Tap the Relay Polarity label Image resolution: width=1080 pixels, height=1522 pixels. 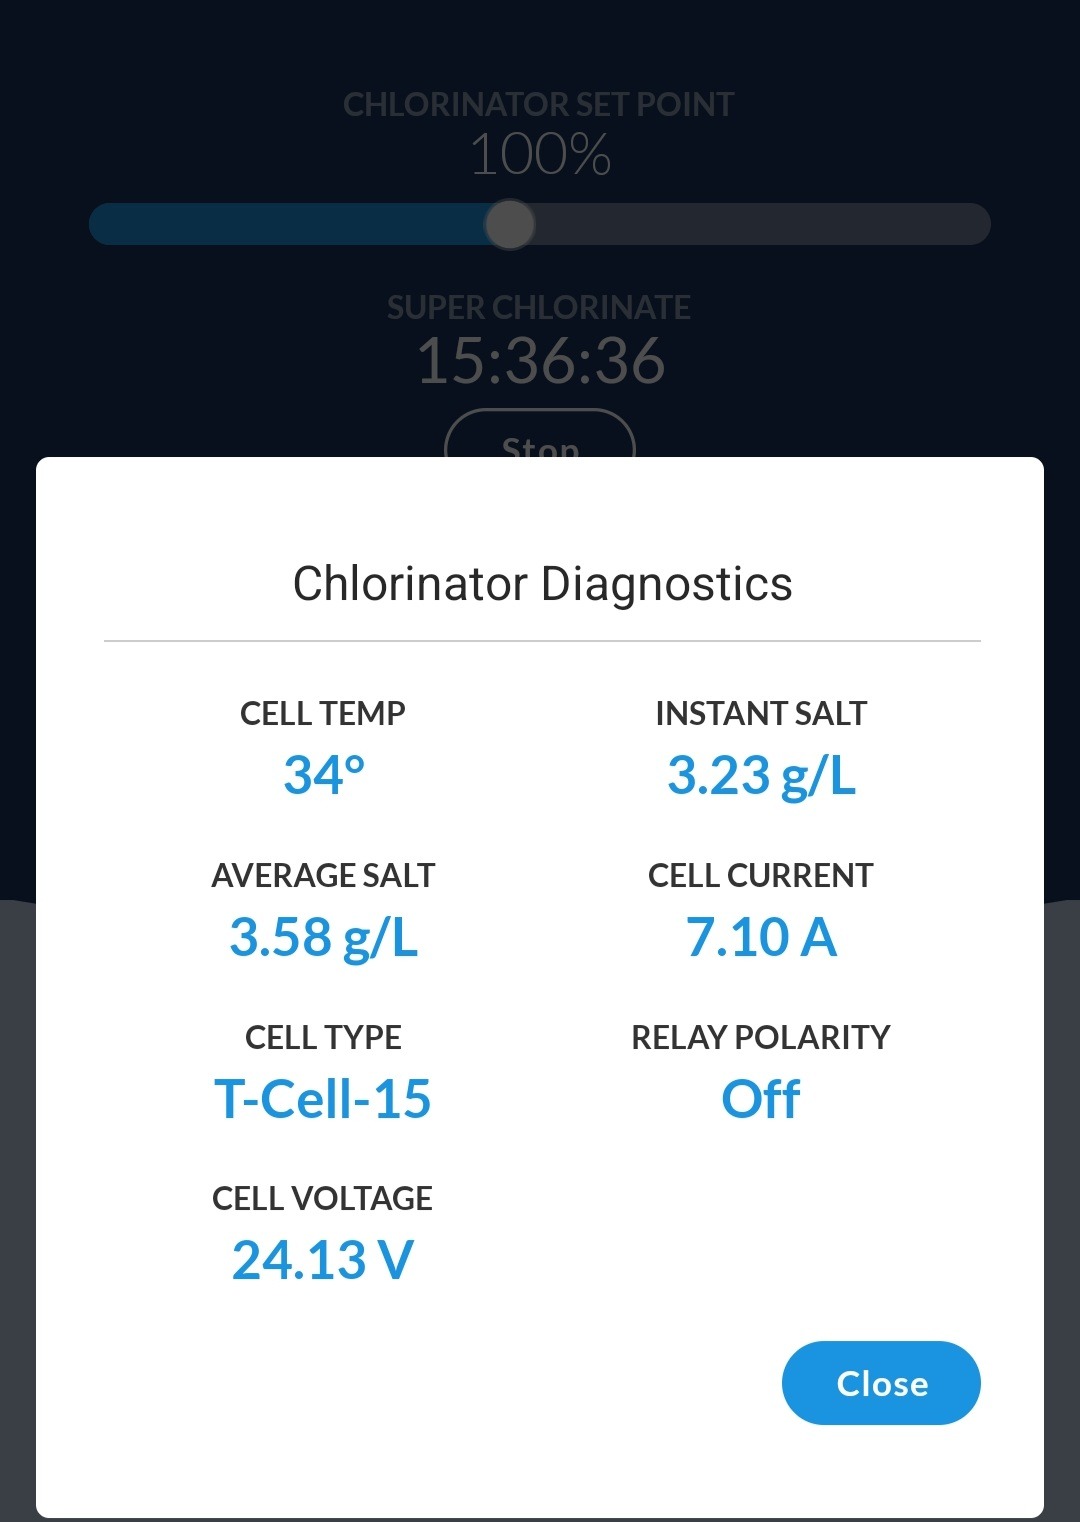(x=761, y=1037)
